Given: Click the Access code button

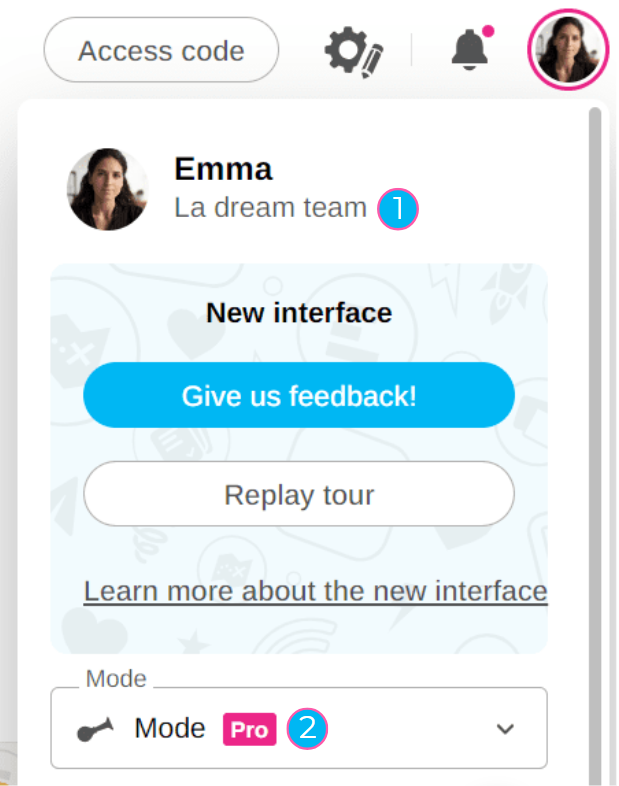Looking at the screenshot, I should coord(161,50).
